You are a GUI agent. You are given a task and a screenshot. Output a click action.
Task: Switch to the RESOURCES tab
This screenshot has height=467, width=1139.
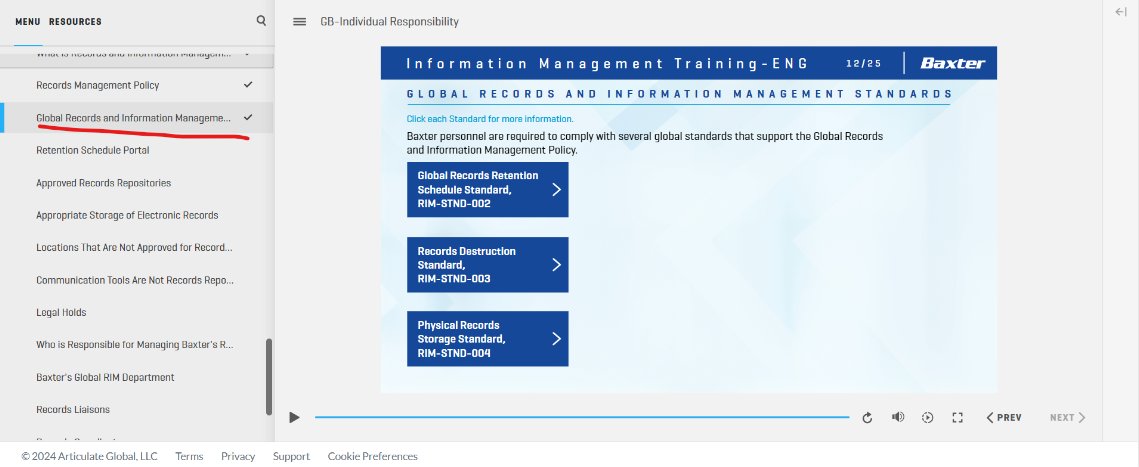point(76,22)
